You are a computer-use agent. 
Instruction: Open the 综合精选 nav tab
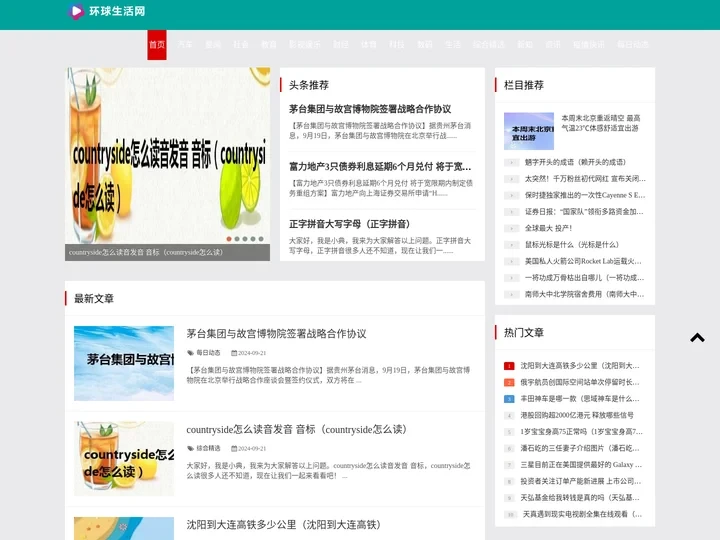click(489, 45)
